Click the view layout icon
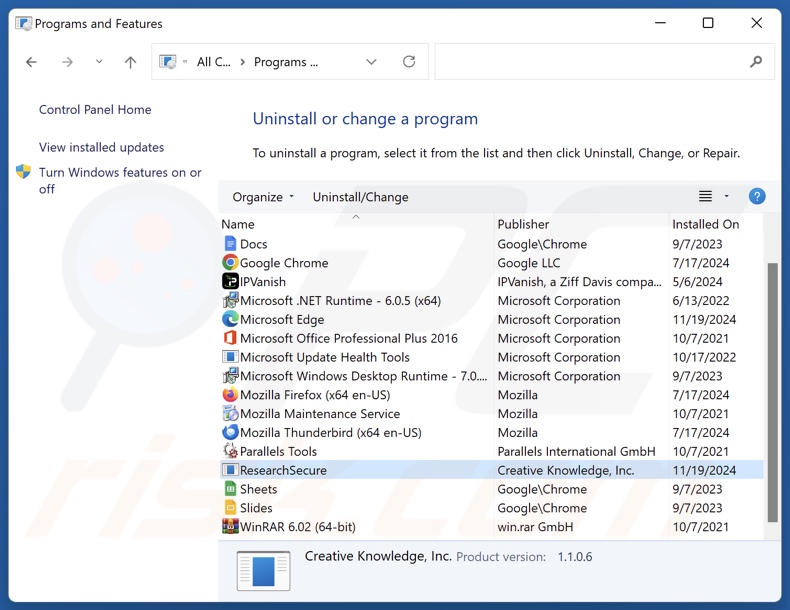Viewport: 790px width, 610px height. coord(705,196)
